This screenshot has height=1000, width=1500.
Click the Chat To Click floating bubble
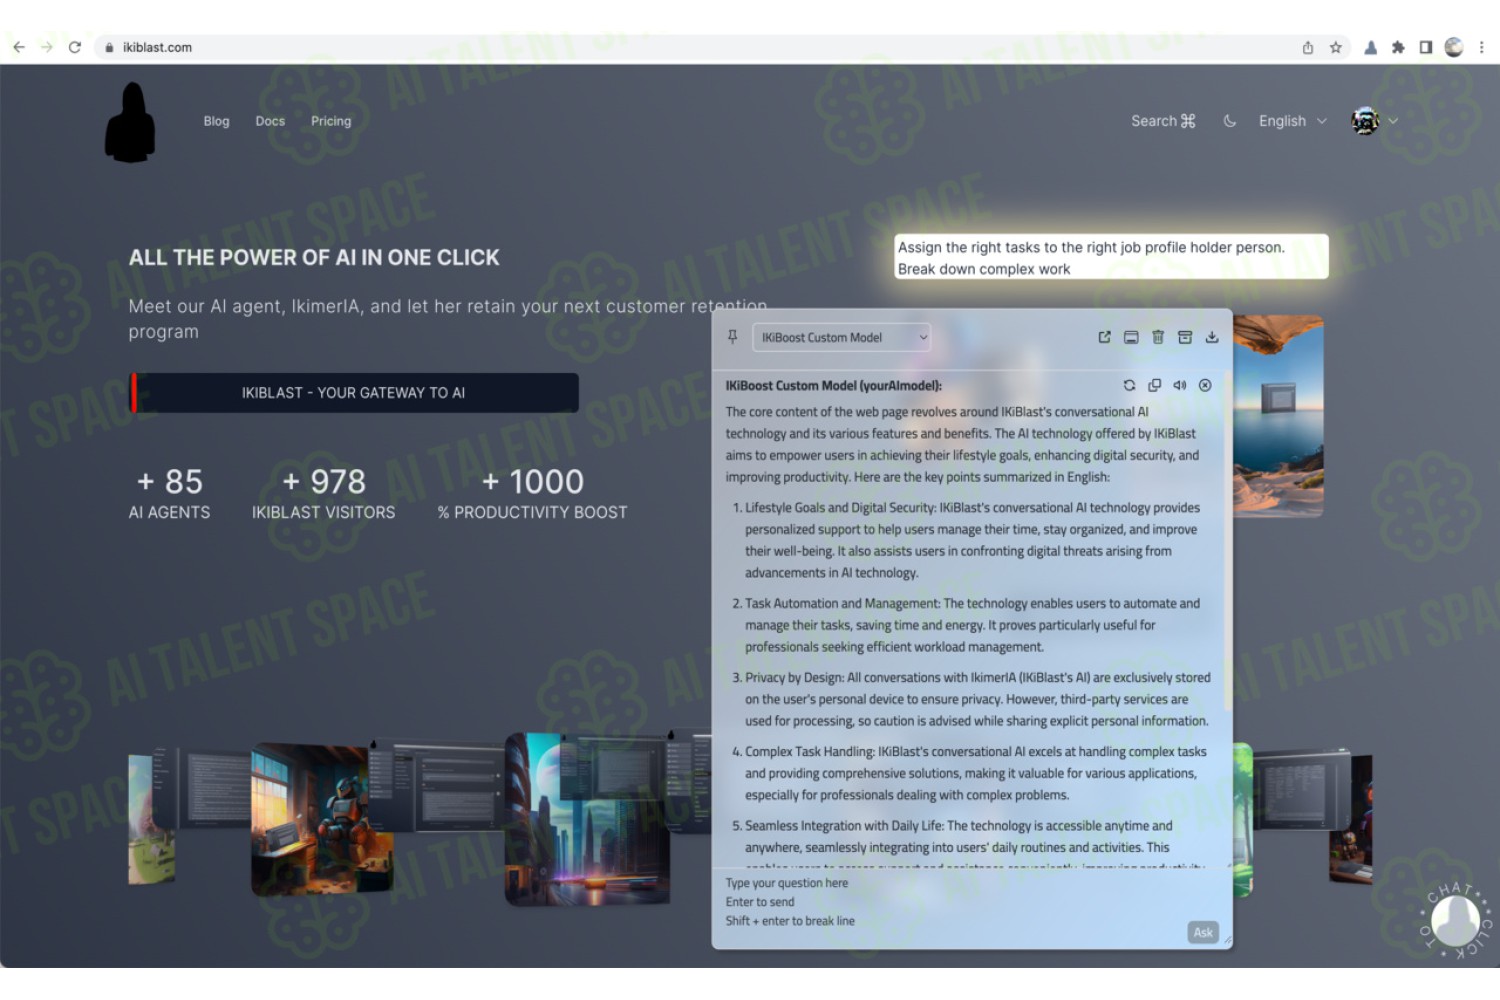[1455, 920]
